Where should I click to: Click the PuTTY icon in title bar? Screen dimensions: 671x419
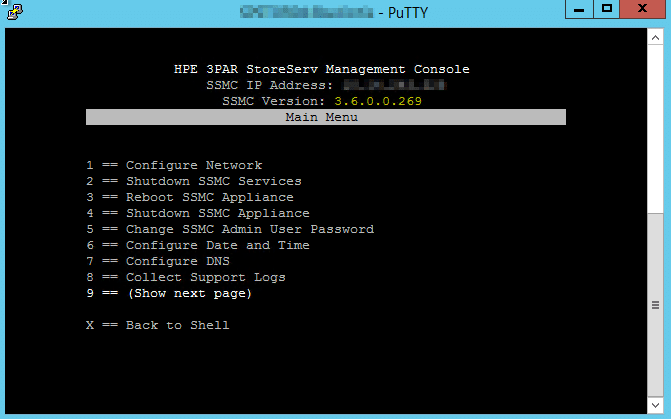coord(14,12)
